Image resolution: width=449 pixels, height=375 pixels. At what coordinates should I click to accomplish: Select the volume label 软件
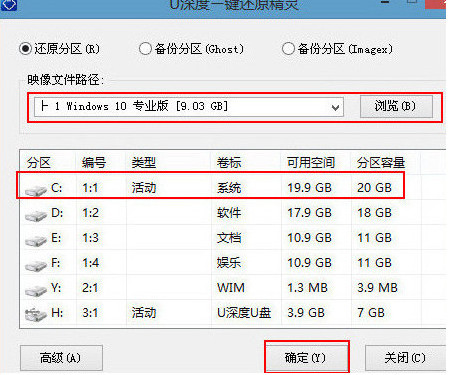coord(229,213)
